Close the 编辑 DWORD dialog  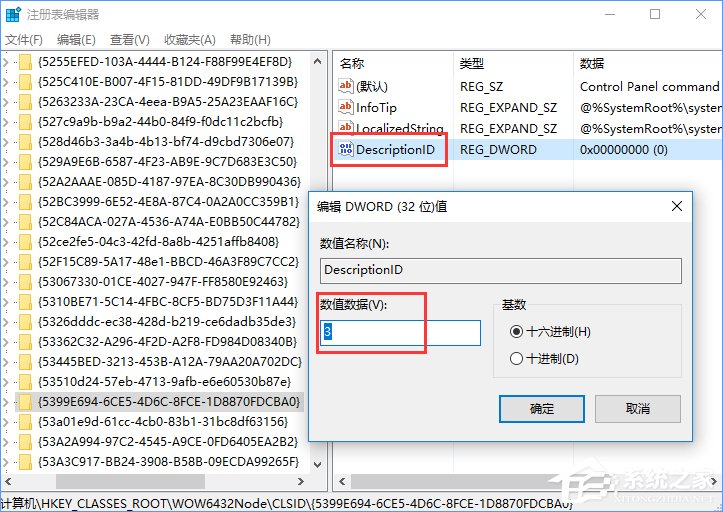[676, 206]
